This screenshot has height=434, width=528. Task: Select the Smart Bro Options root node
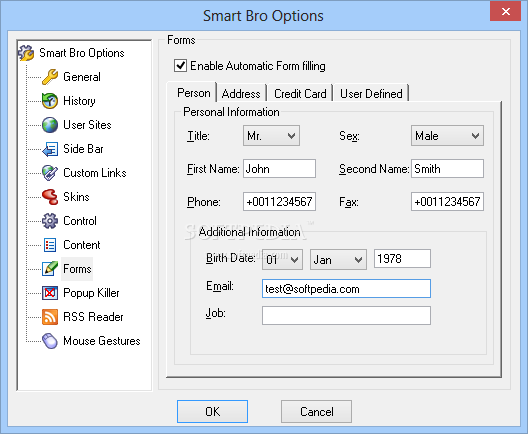pyautogui.click(x=81, y=53)
